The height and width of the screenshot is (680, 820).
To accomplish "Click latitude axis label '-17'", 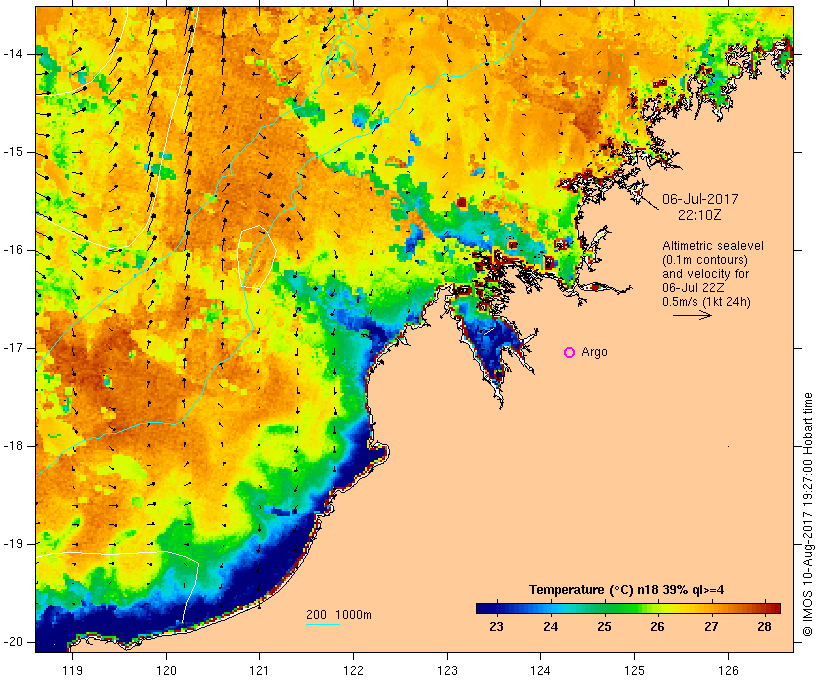I will tap(13, 348).
